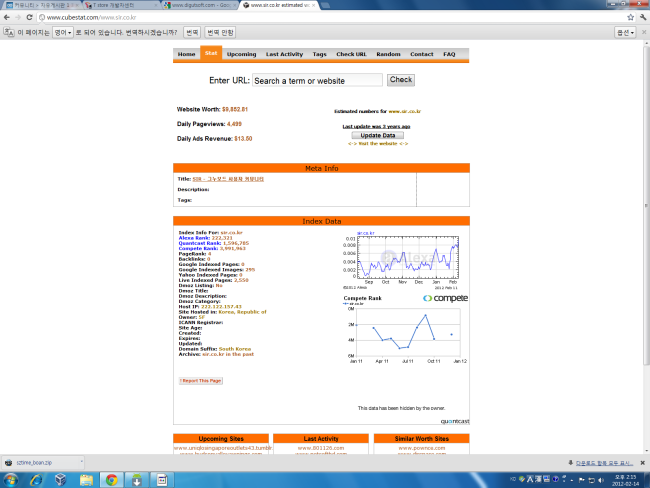
Task: Open the Check URL menu item
Action: (351, 54)
